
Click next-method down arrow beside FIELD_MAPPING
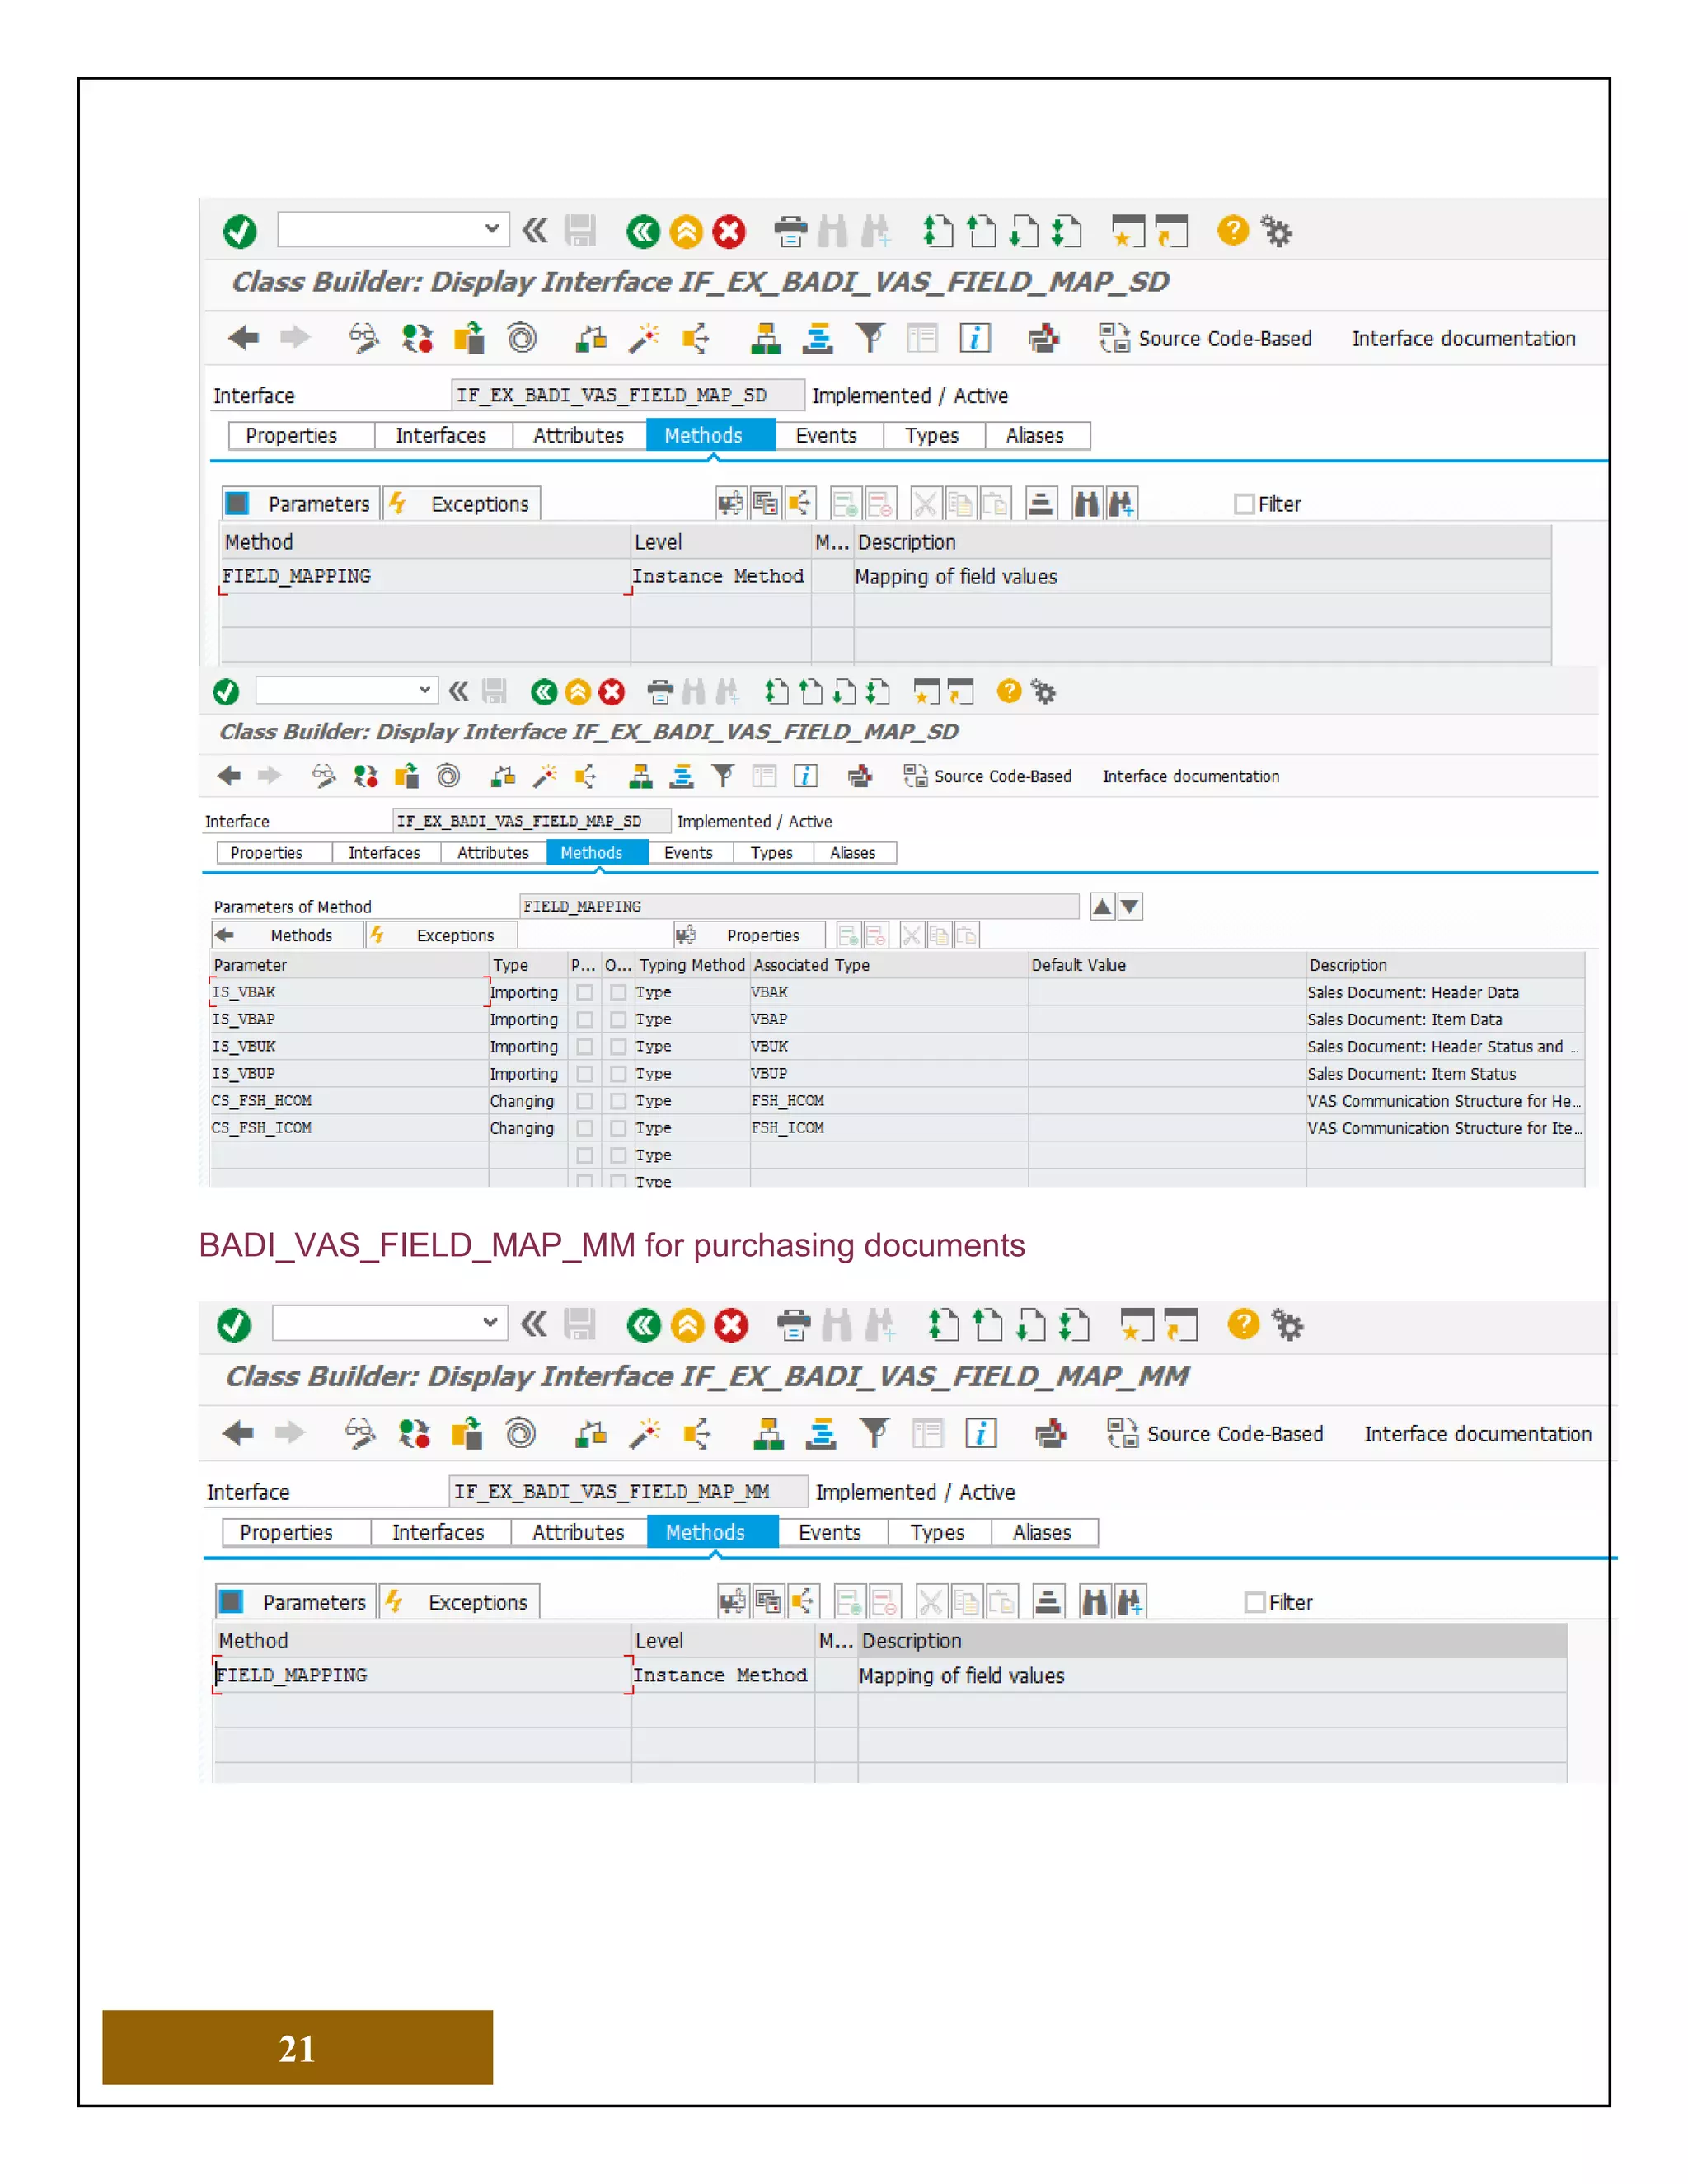pyautogui.click(x=1129, y=907)
